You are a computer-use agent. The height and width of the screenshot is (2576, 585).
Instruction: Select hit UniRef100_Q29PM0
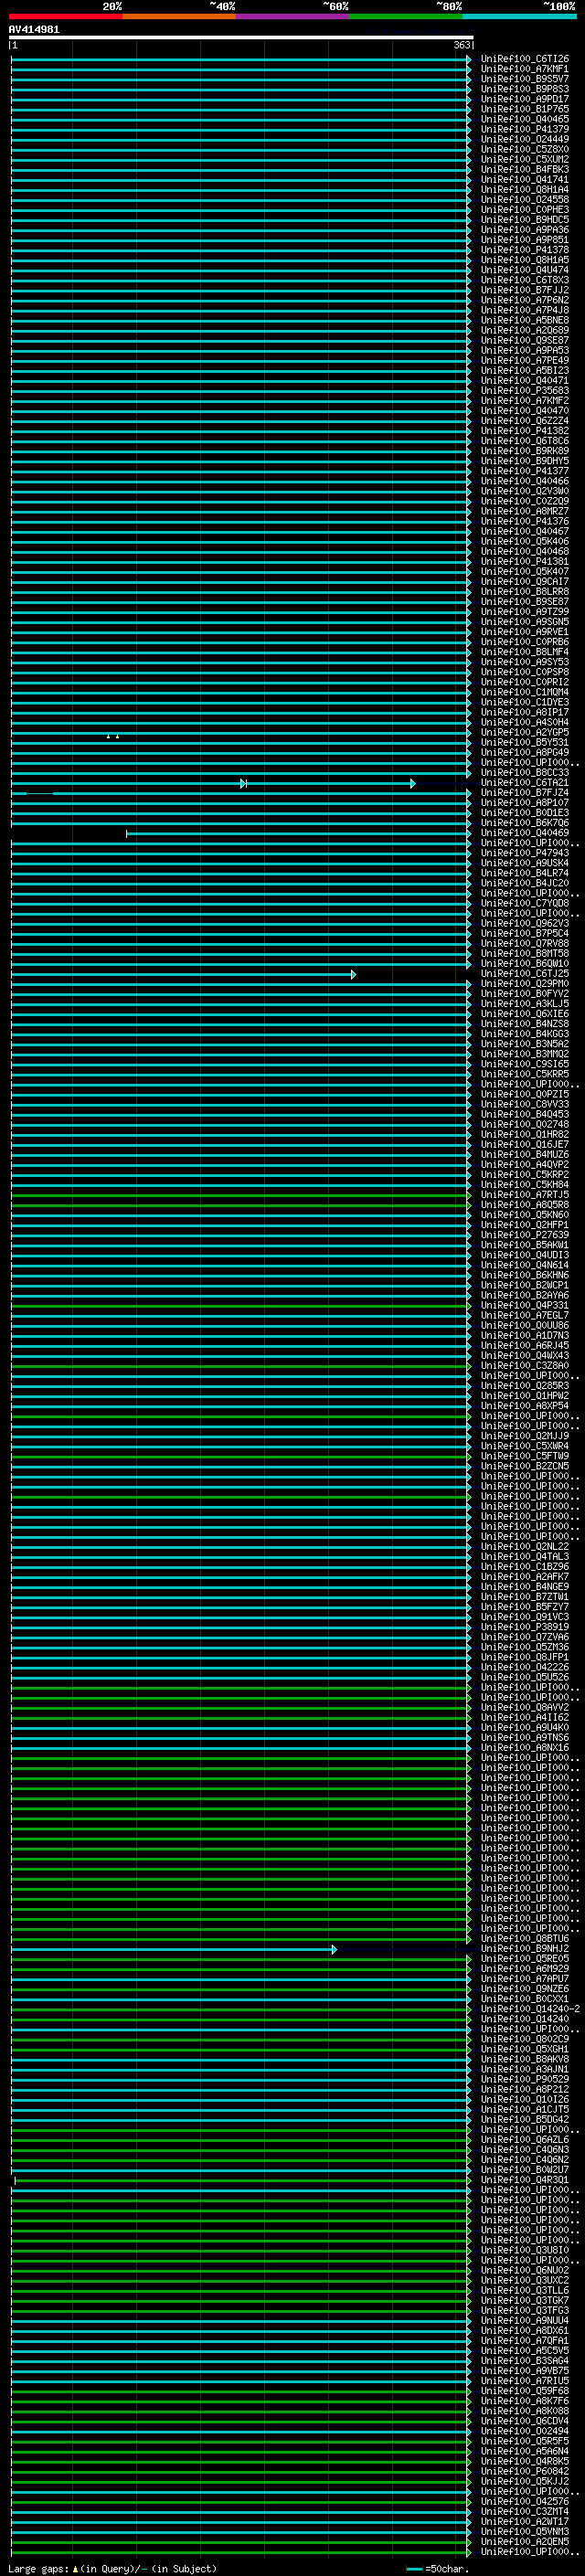click(524, 984)
